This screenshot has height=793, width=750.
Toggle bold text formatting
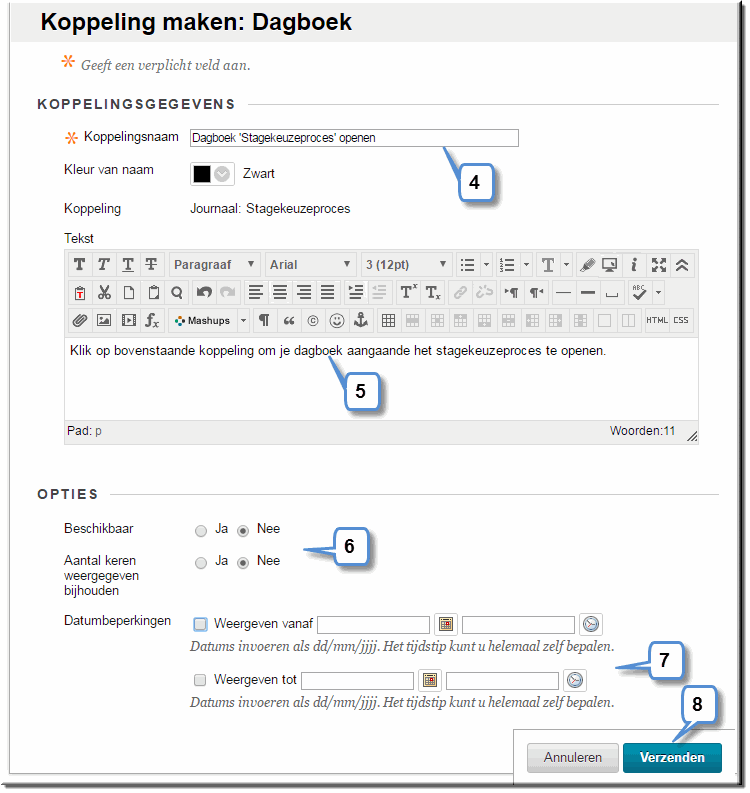79,265
